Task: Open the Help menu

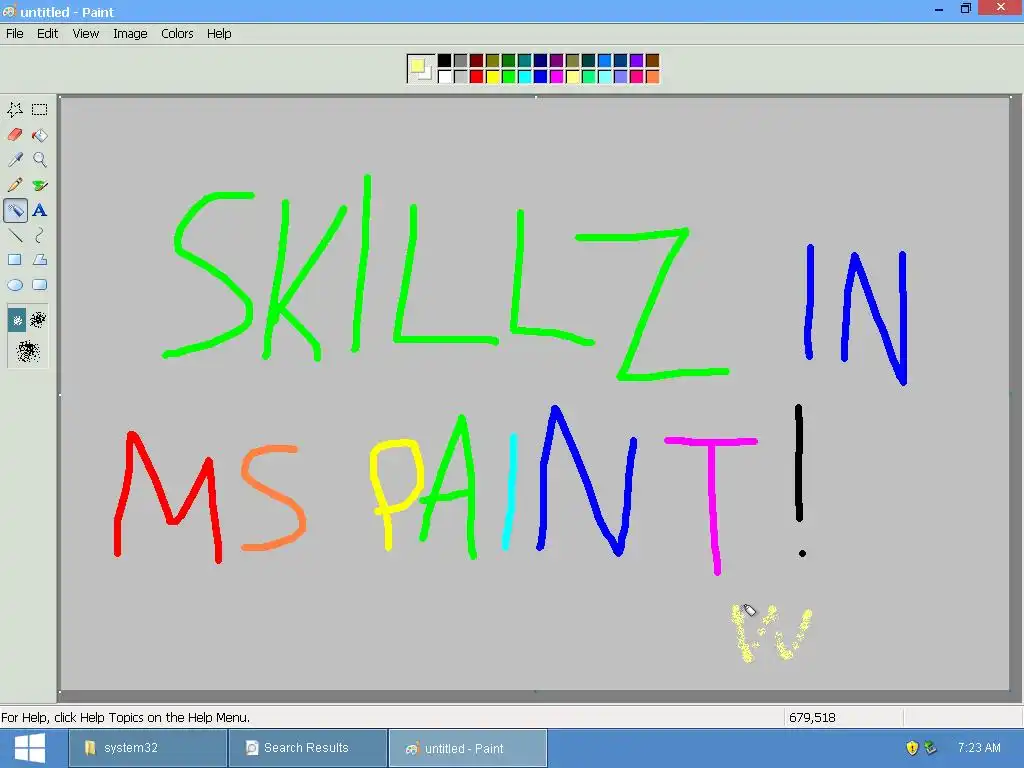Action: [219, 33]
